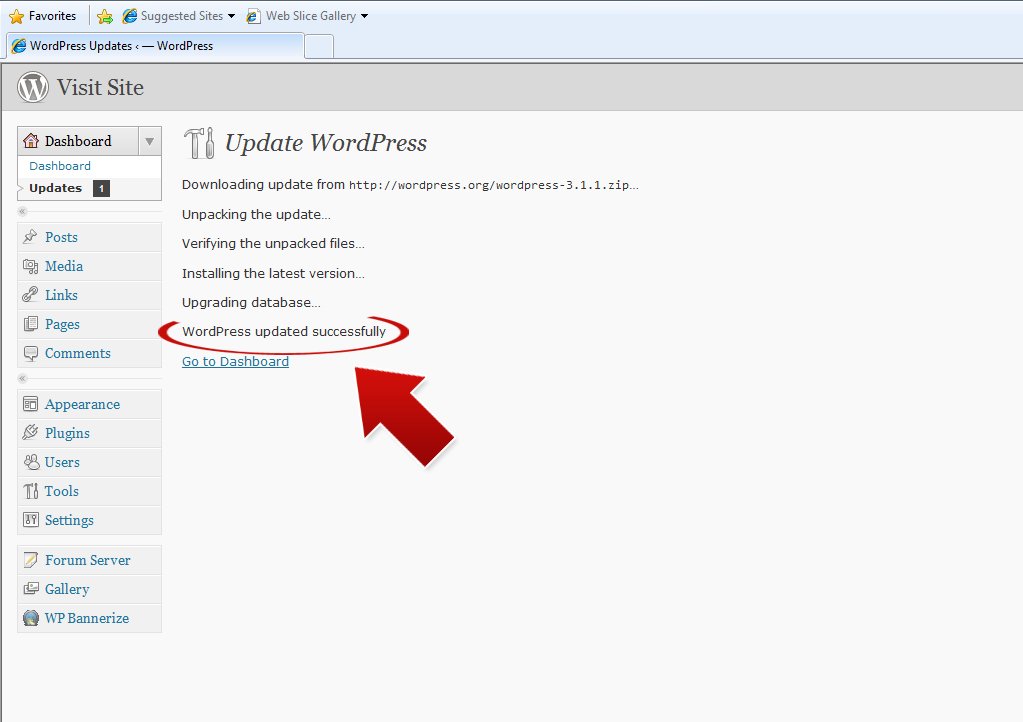Click the Suggested Sites favorites link
The width and height of the screenshot is (1023, 722).
click(182, 16)
